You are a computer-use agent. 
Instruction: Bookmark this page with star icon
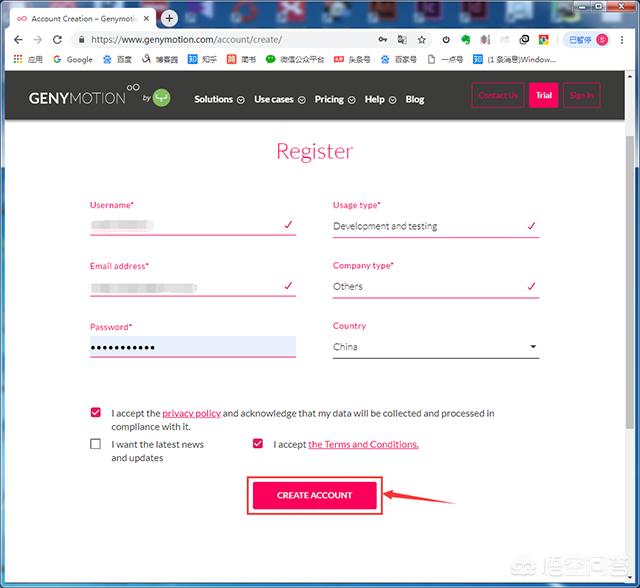tap(422, 40)
